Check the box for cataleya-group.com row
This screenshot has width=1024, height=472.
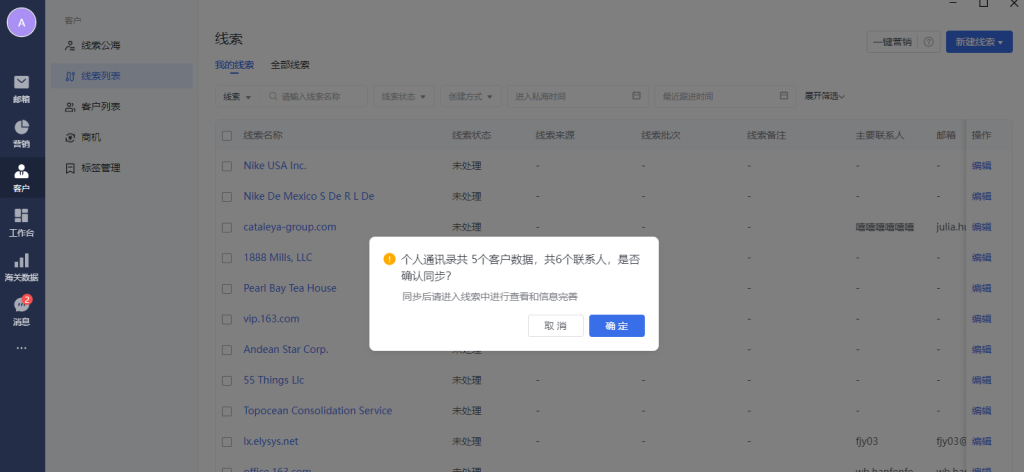tap(227, 227)
